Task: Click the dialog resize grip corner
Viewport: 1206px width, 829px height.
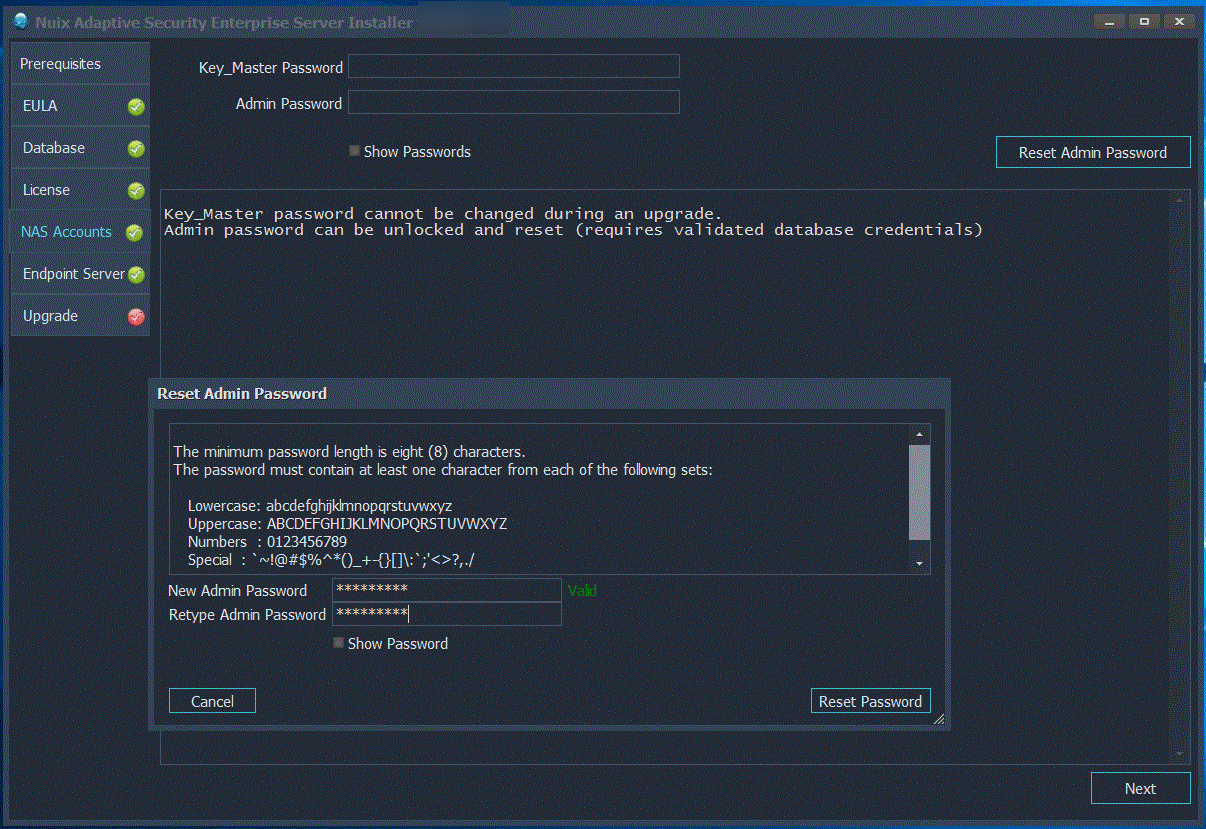Action: pos(938,718)
